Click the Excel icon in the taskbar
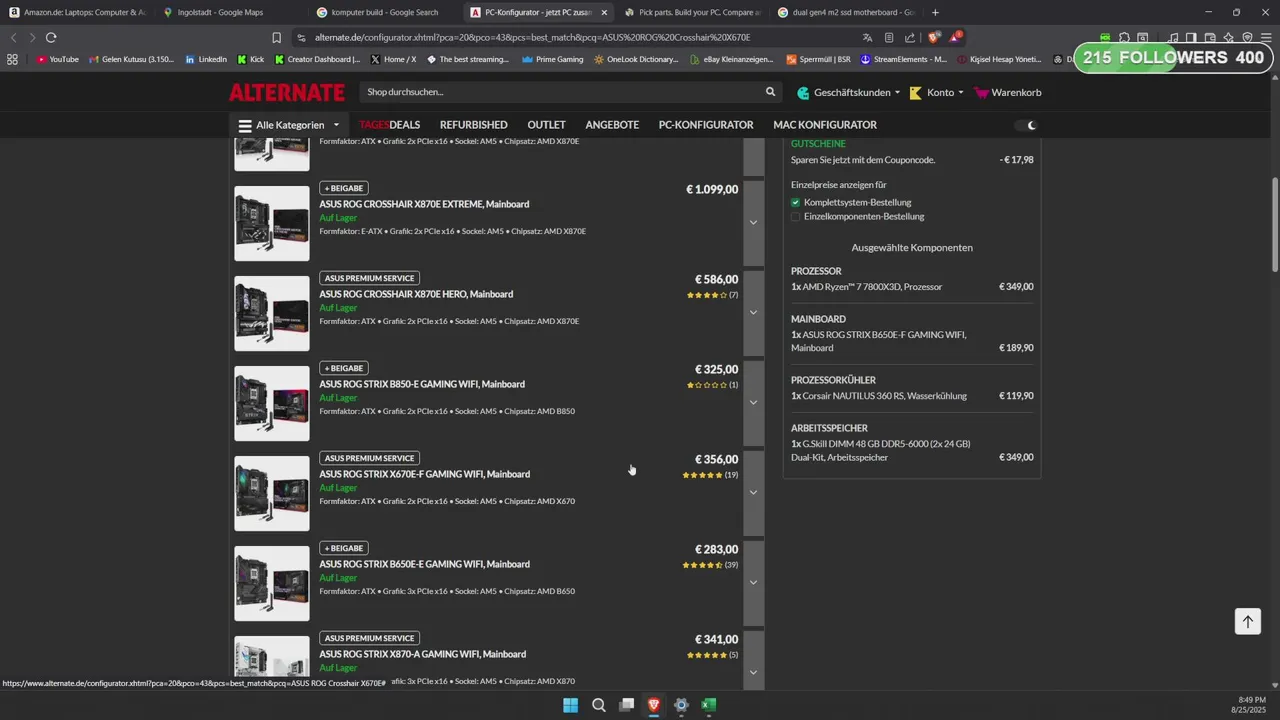The height and width of the screenshot is (720, 1280). (708, 705)
